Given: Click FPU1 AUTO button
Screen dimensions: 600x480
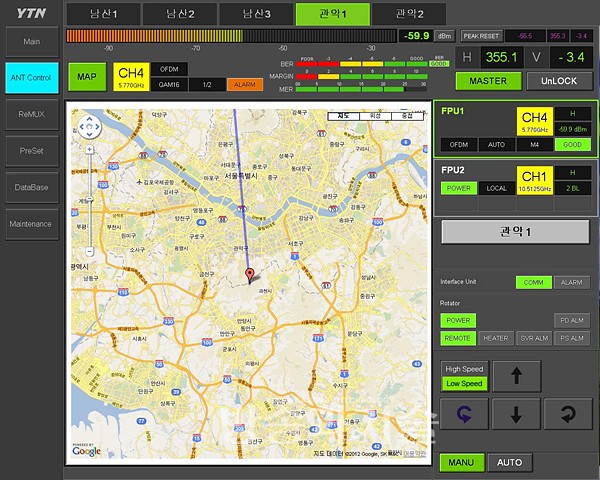Looking at the screenshot, I should (496, 144).
